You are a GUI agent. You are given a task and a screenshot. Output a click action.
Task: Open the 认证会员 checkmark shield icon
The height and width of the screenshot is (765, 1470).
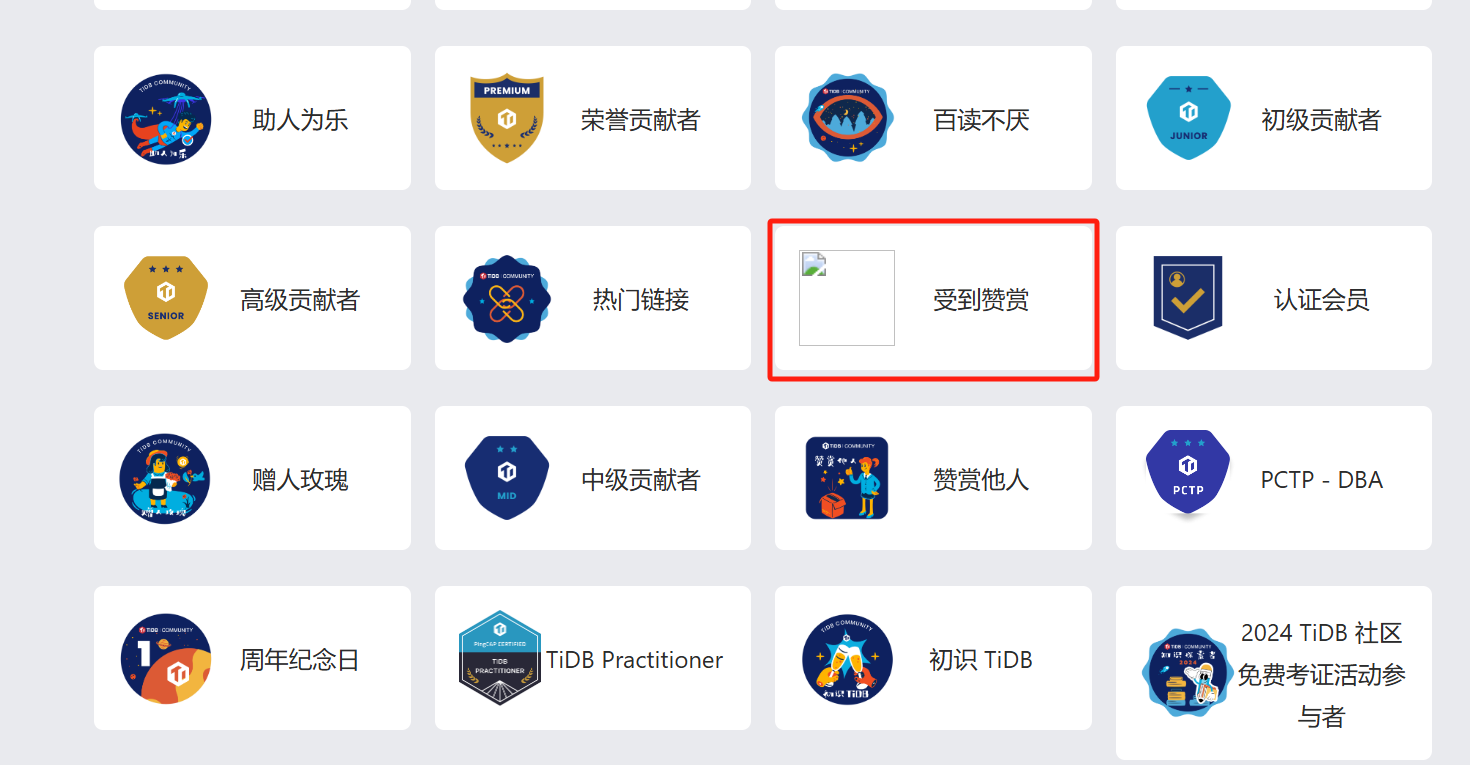click(x=1188, y=298)
